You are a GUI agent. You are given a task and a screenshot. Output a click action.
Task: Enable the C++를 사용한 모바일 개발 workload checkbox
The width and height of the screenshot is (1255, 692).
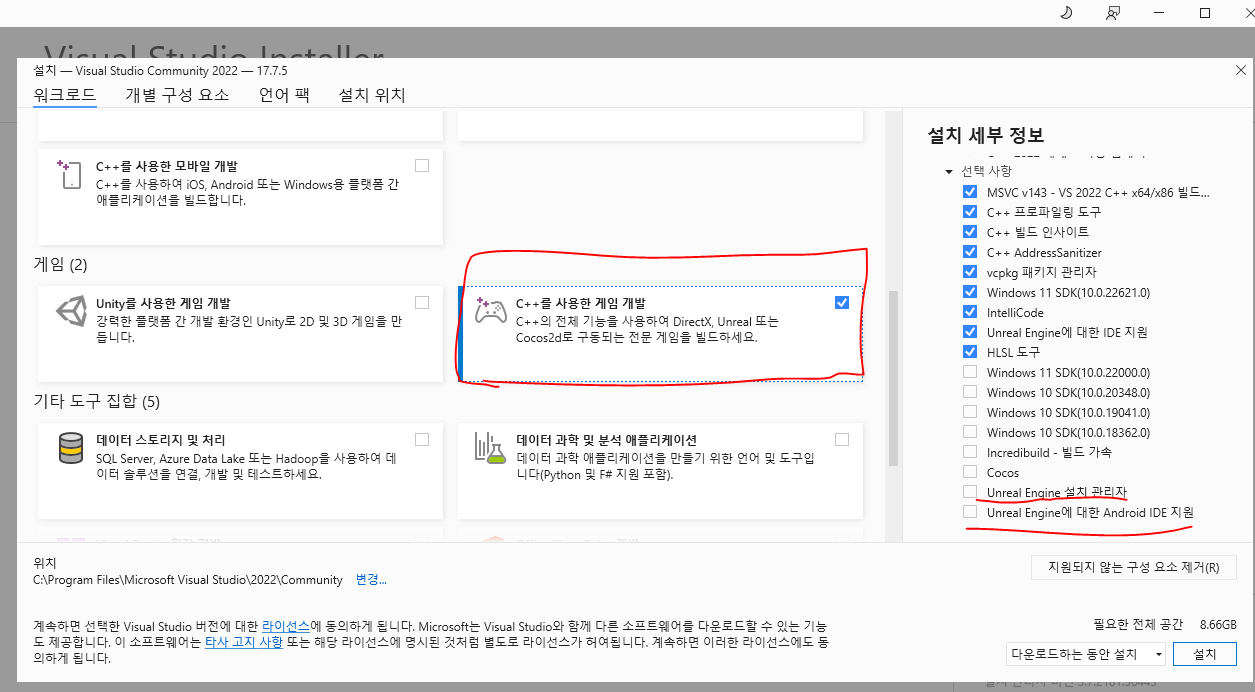pyautogui.click(x=422, y=165)
